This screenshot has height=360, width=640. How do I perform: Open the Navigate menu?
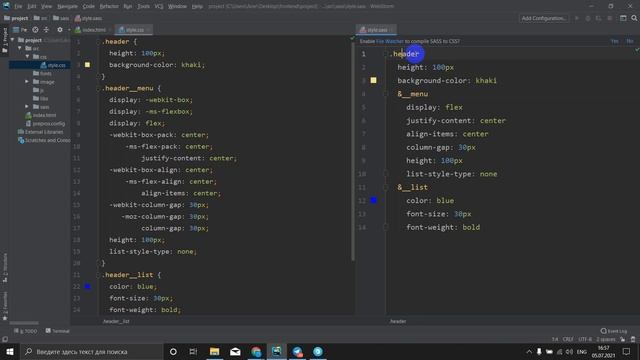click(x=67, y=6)
